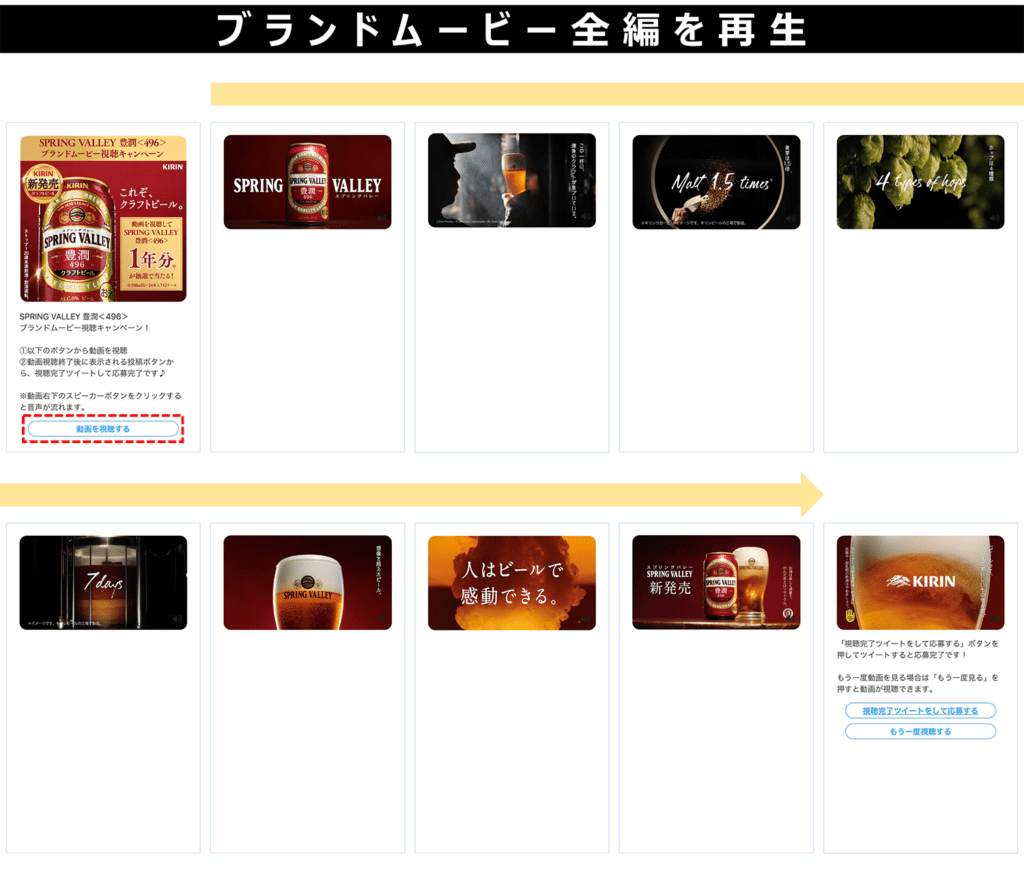Open the campaign banner image with 1年分
This screenshot has height=877, width=1024.
coord(103,218)
